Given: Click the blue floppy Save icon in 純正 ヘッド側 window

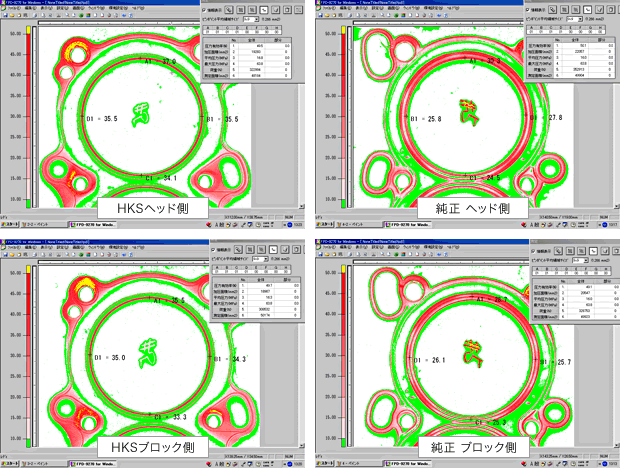Looking at the screenshot, I should click(320, 15).
